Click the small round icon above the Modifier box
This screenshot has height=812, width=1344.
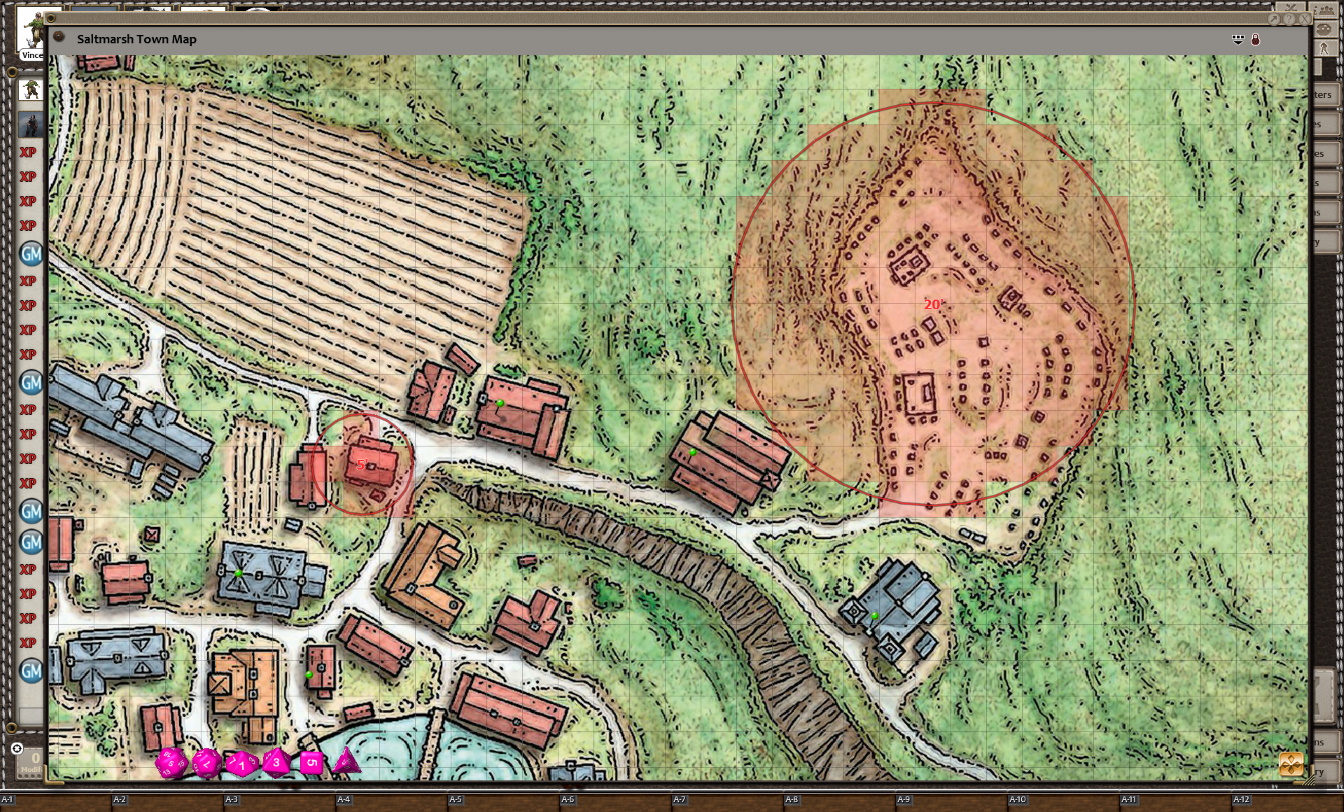tap(17, 748)
